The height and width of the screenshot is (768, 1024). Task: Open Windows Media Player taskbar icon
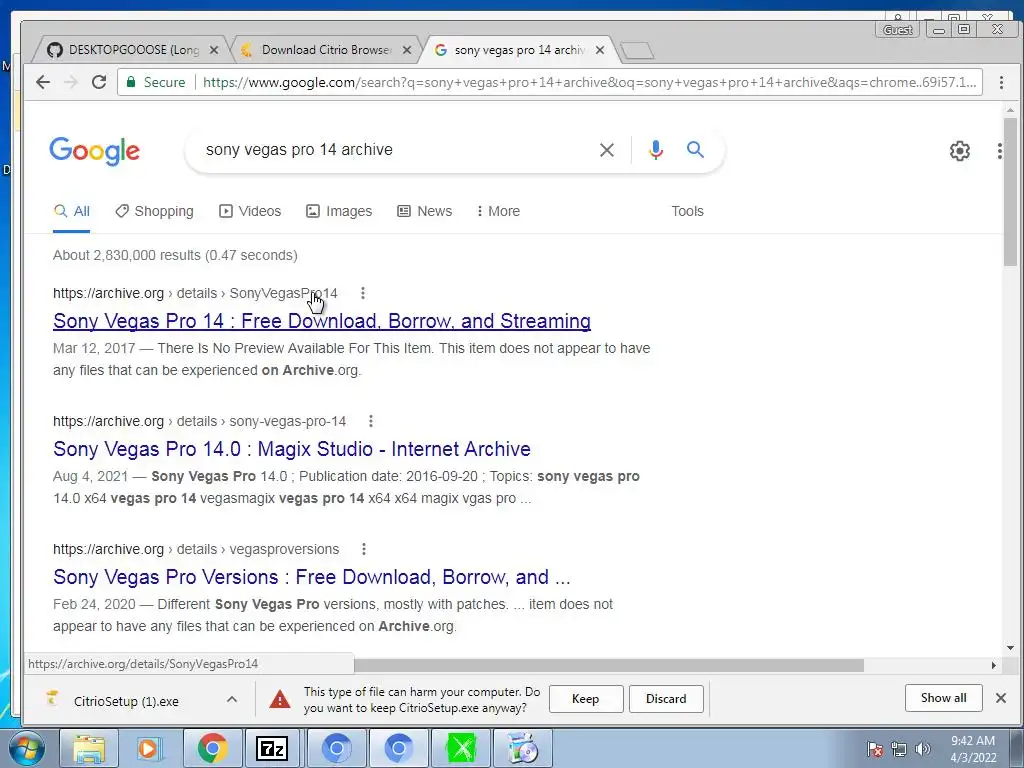point(150,749)
